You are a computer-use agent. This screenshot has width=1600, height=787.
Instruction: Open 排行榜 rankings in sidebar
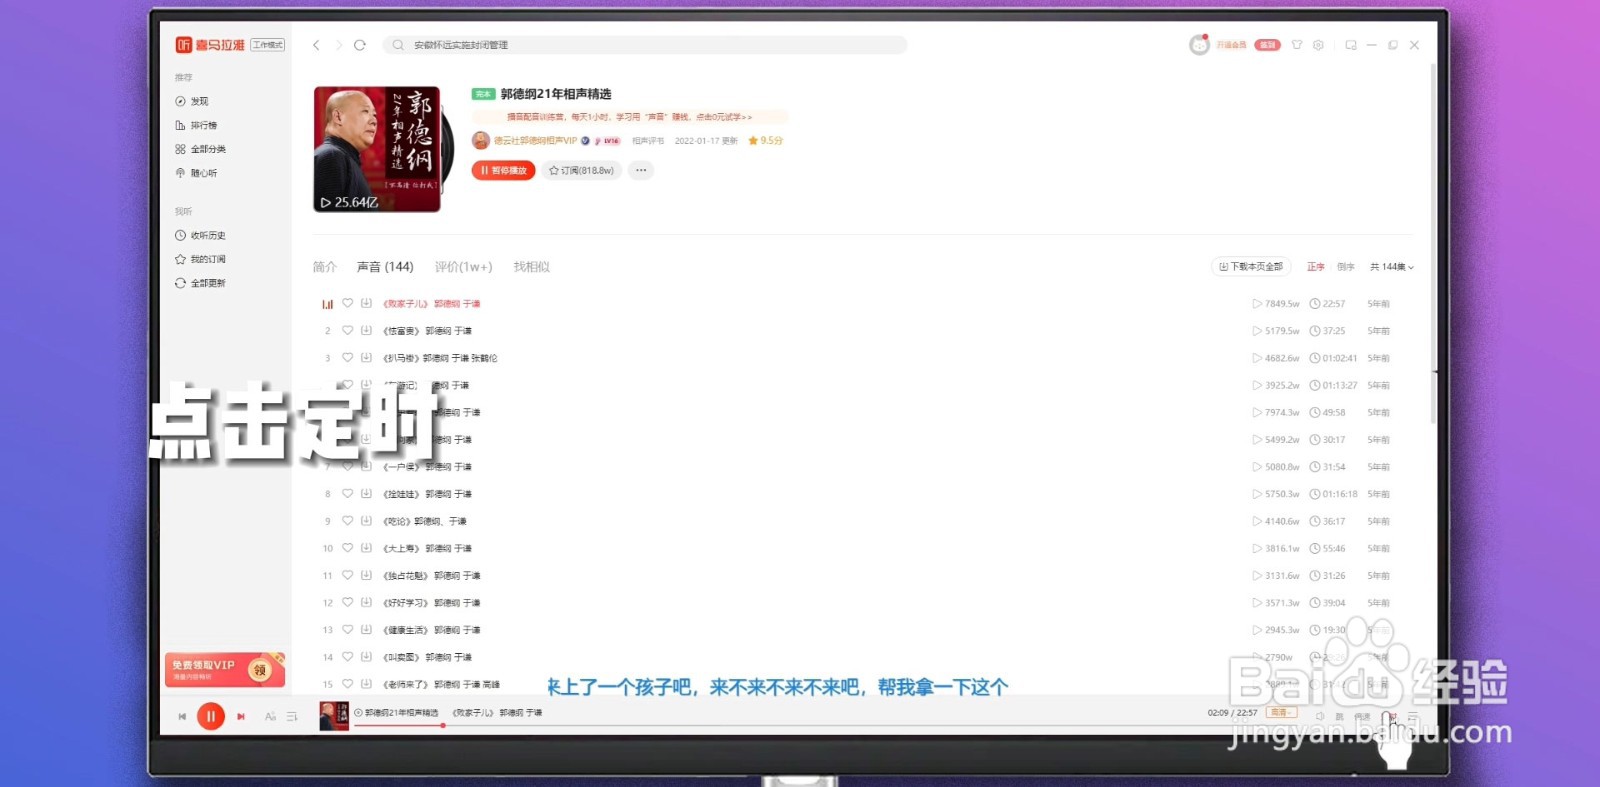(196, 125)
